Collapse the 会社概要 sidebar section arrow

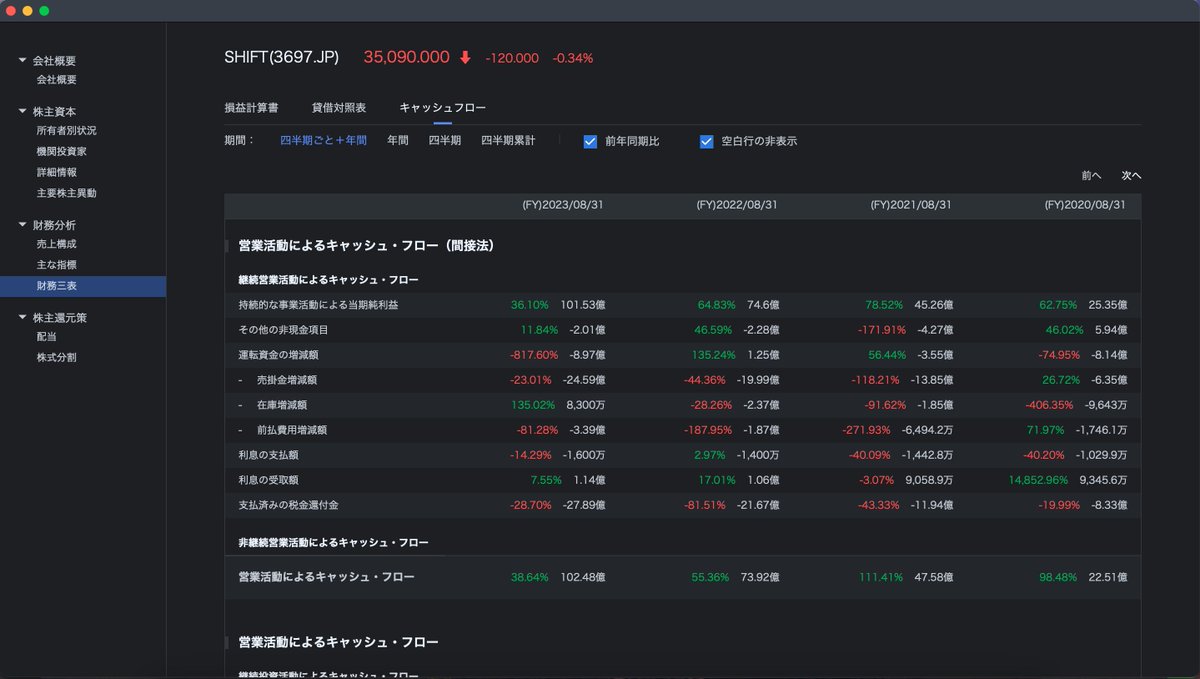point(22,61)
